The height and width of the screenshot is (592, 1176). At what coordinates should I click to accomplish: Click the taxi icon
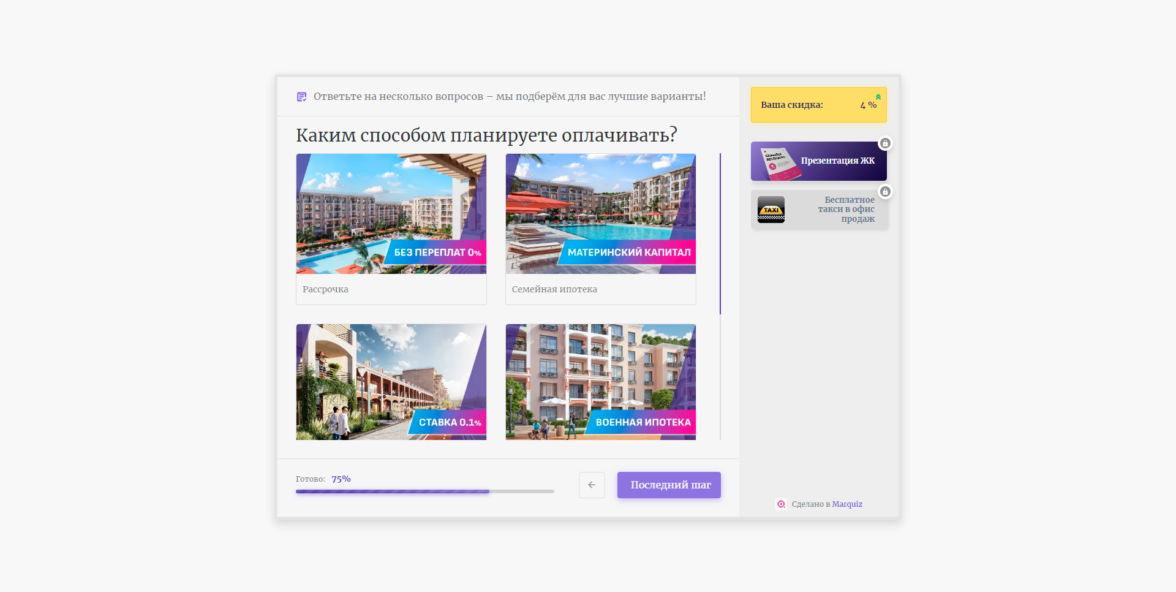click(x=771, y=209)
